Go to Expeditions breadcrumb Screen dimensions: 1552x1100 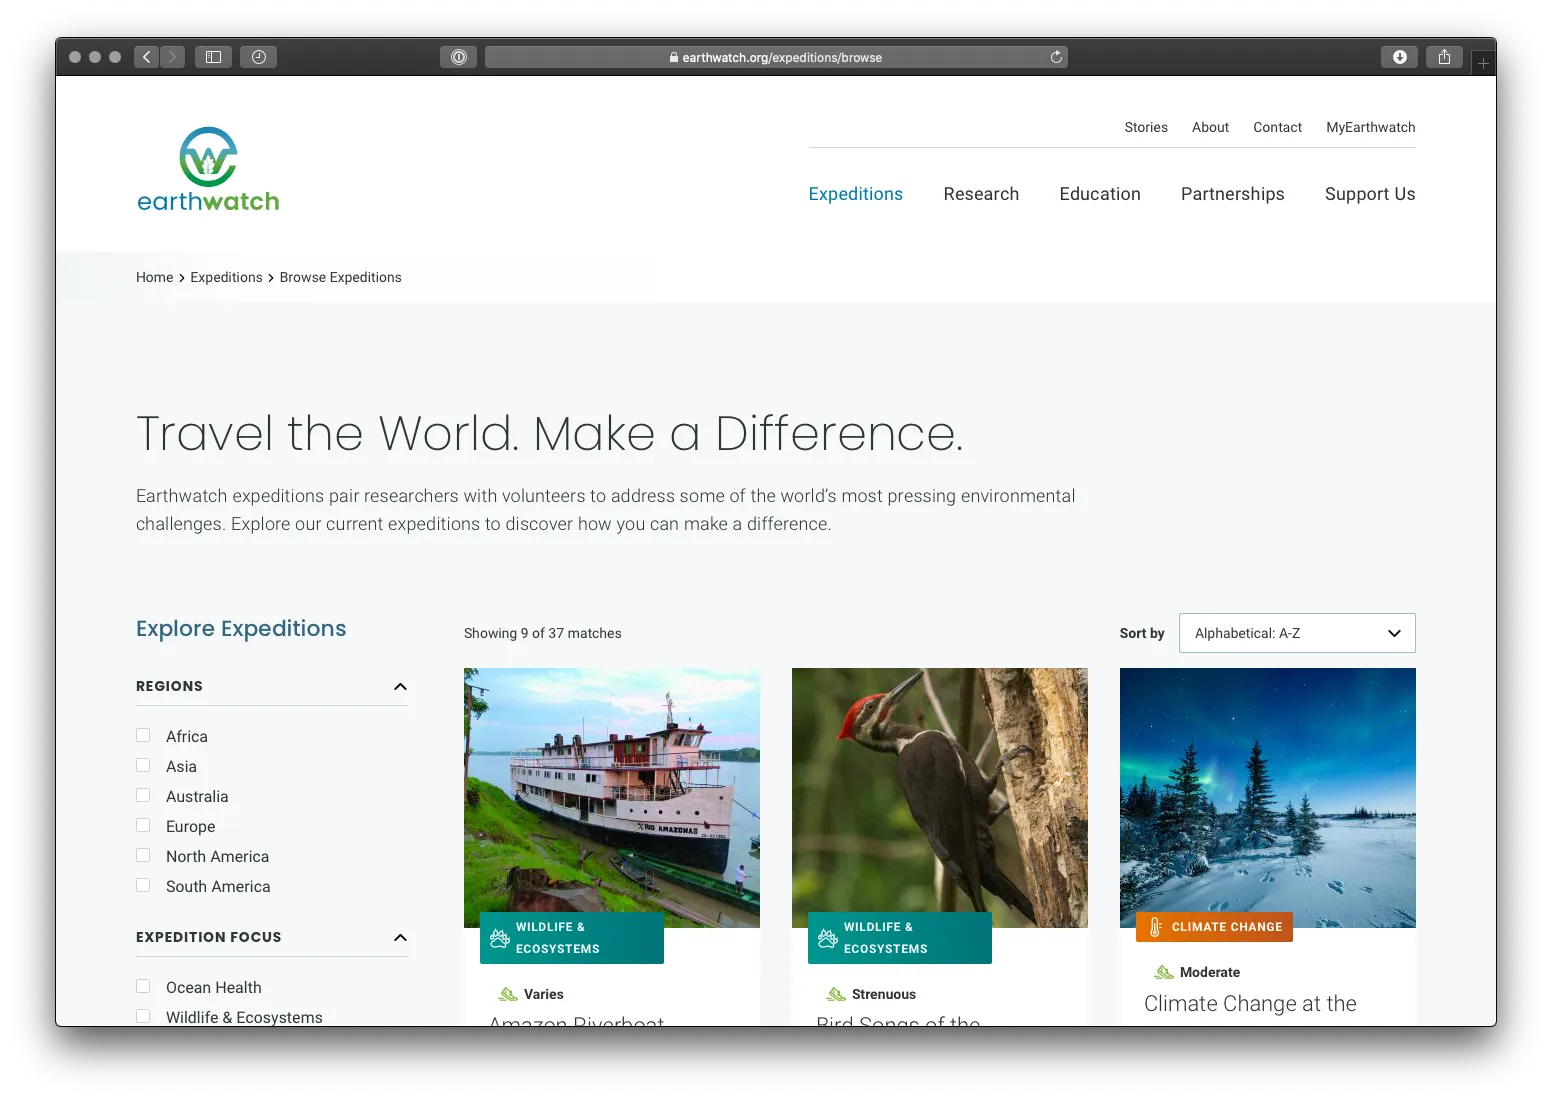click(226, 277)
